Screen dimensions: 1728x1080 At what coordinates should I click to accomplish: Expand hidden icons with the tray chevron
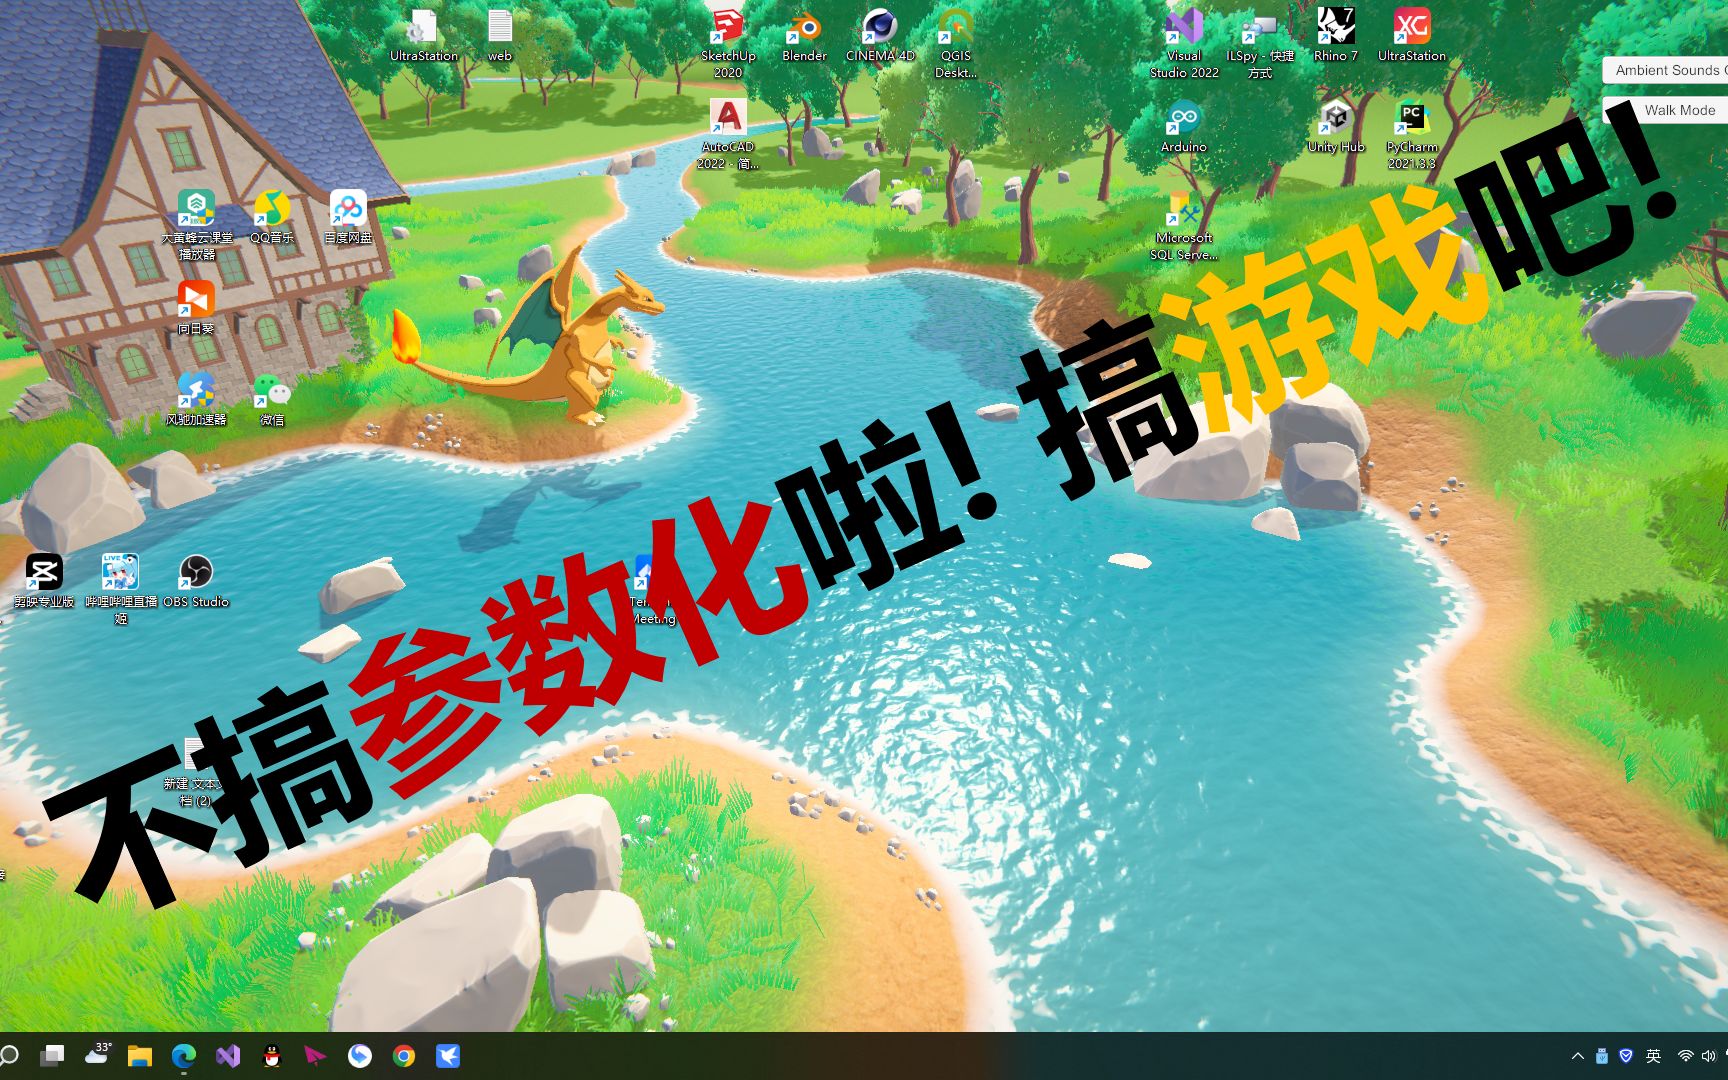point(1578,1055)
